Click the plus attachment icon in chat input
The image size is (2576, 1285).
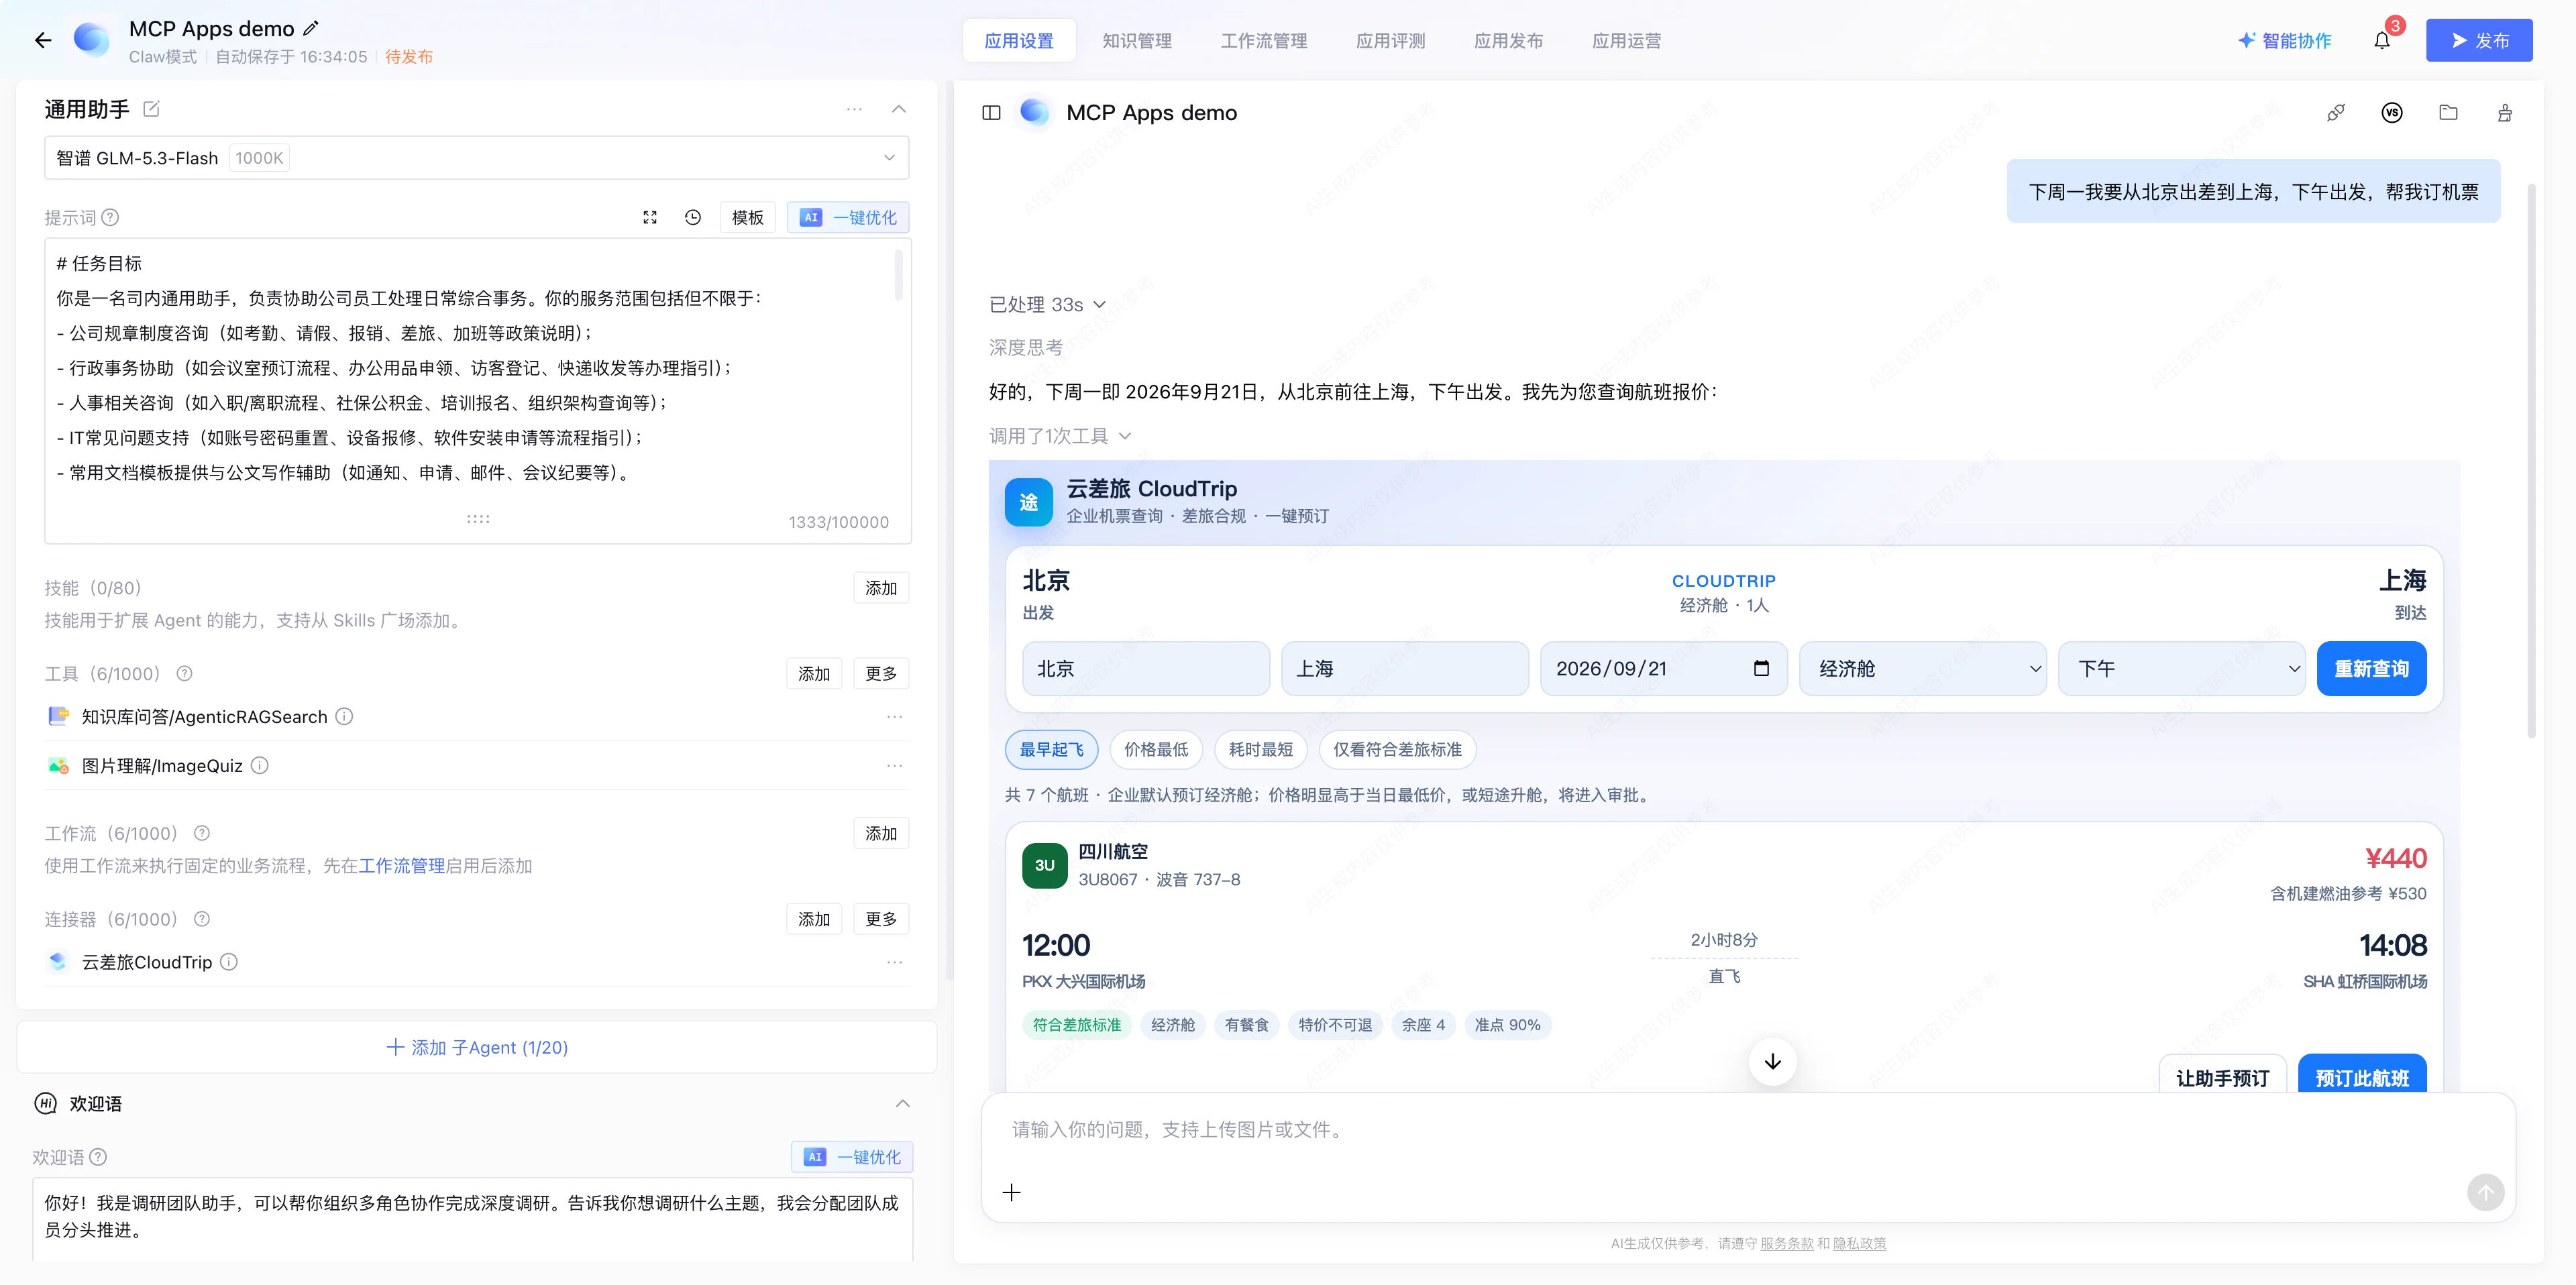click(1012, 1192)
